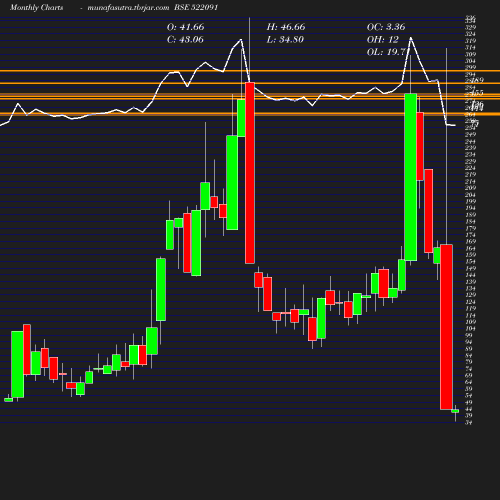Click the munafasutra.tbrjar.com site label
This screenshot has width=500, height=500.
128,7
